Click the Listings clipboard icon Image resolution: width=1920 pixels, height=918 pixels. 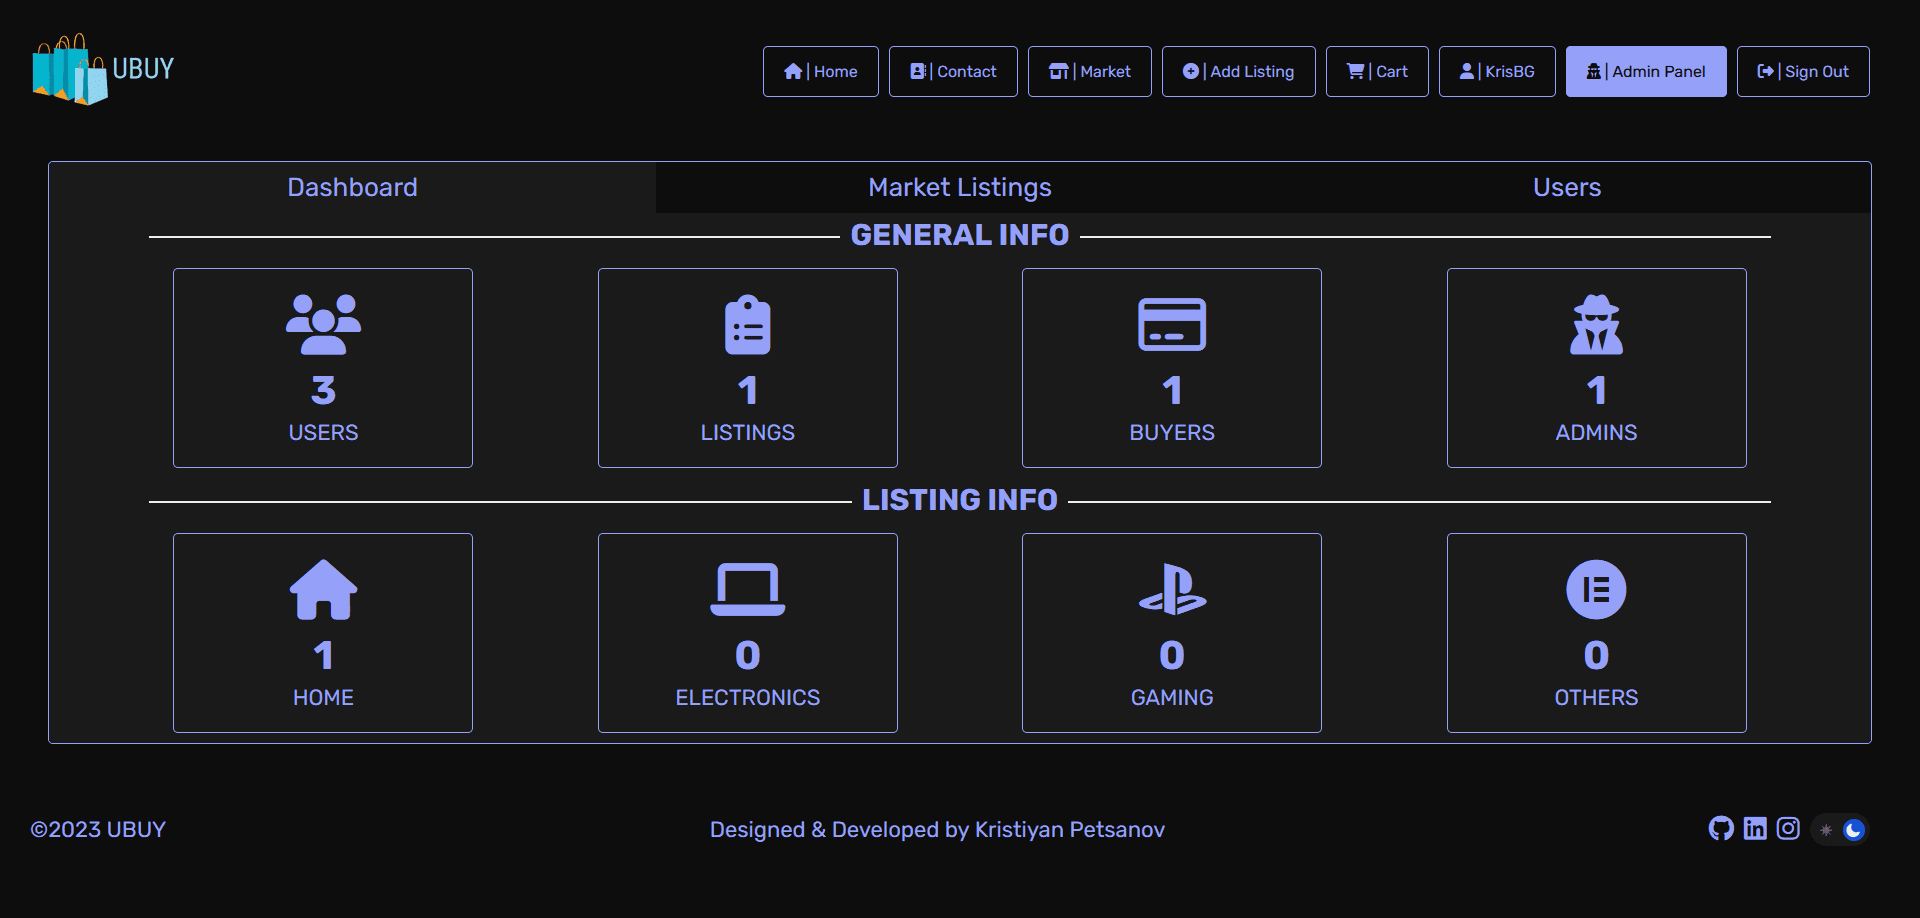747,324
